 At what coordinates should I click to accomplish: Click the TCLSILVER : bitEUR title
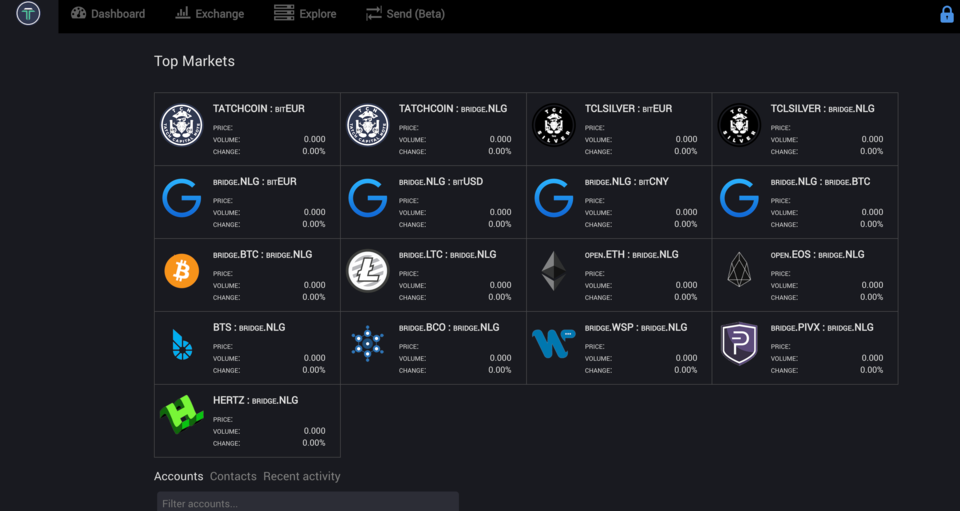point(628,108)
